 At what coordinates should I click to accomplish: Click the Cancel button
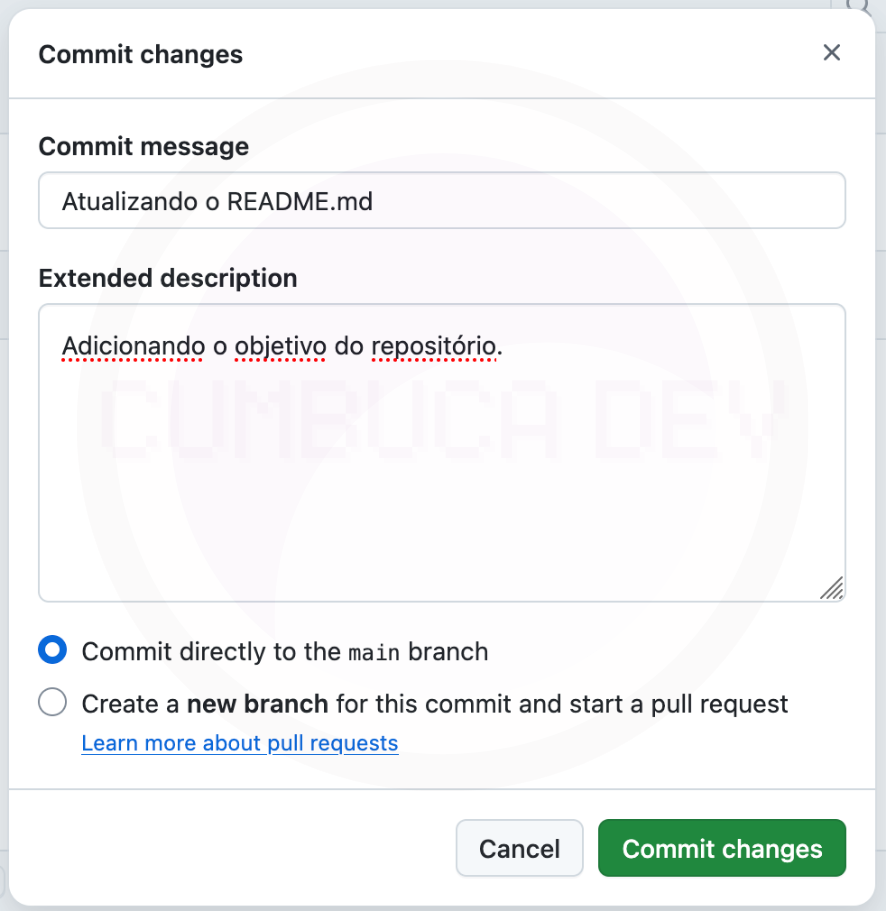click(519, 847)
